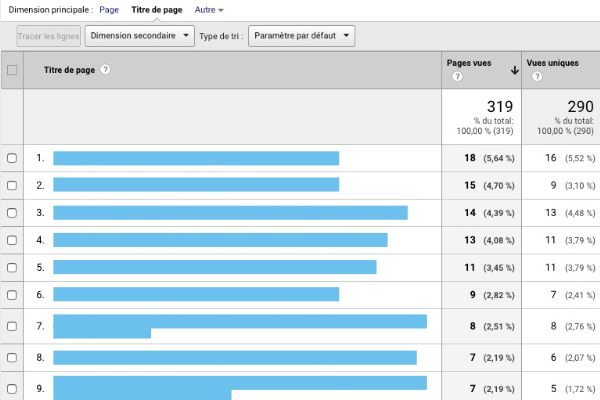The image size is (600, 400).
Task: Open the Dimension secondaire dropdown
Action: pos(139,36)
